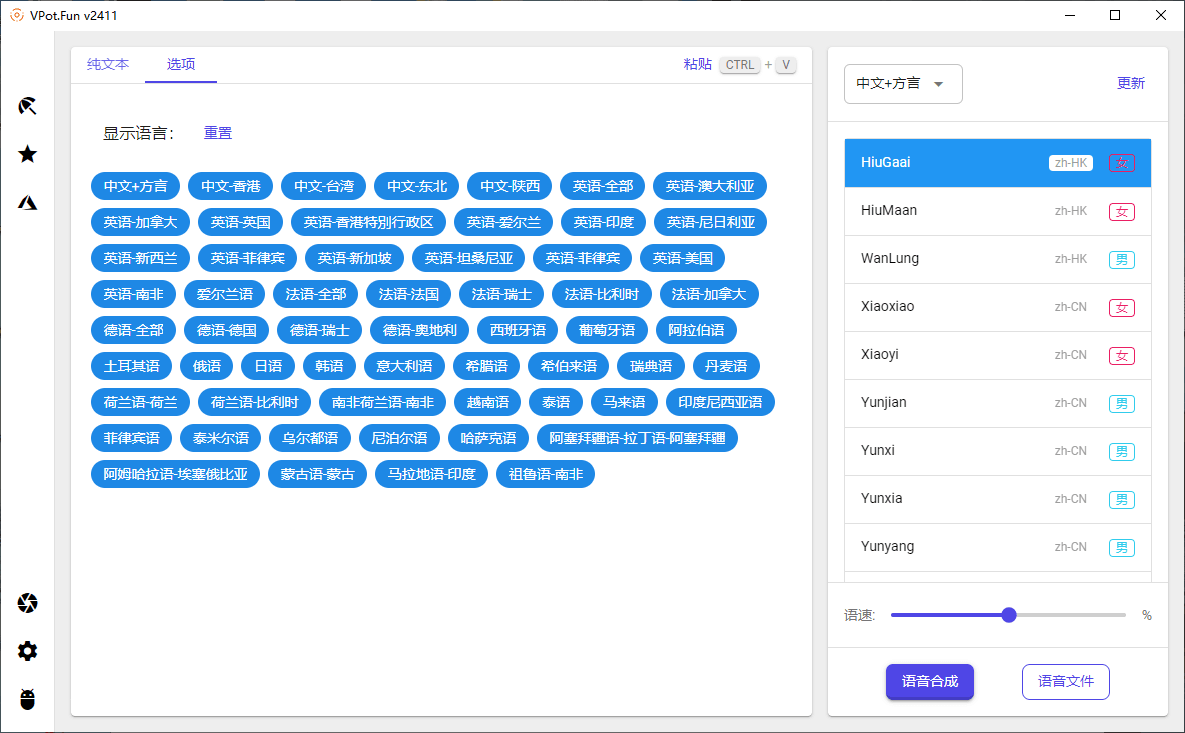Click the 语速 speed slider handle
The image size is (1185, 733).
(x=1009, y=615)
